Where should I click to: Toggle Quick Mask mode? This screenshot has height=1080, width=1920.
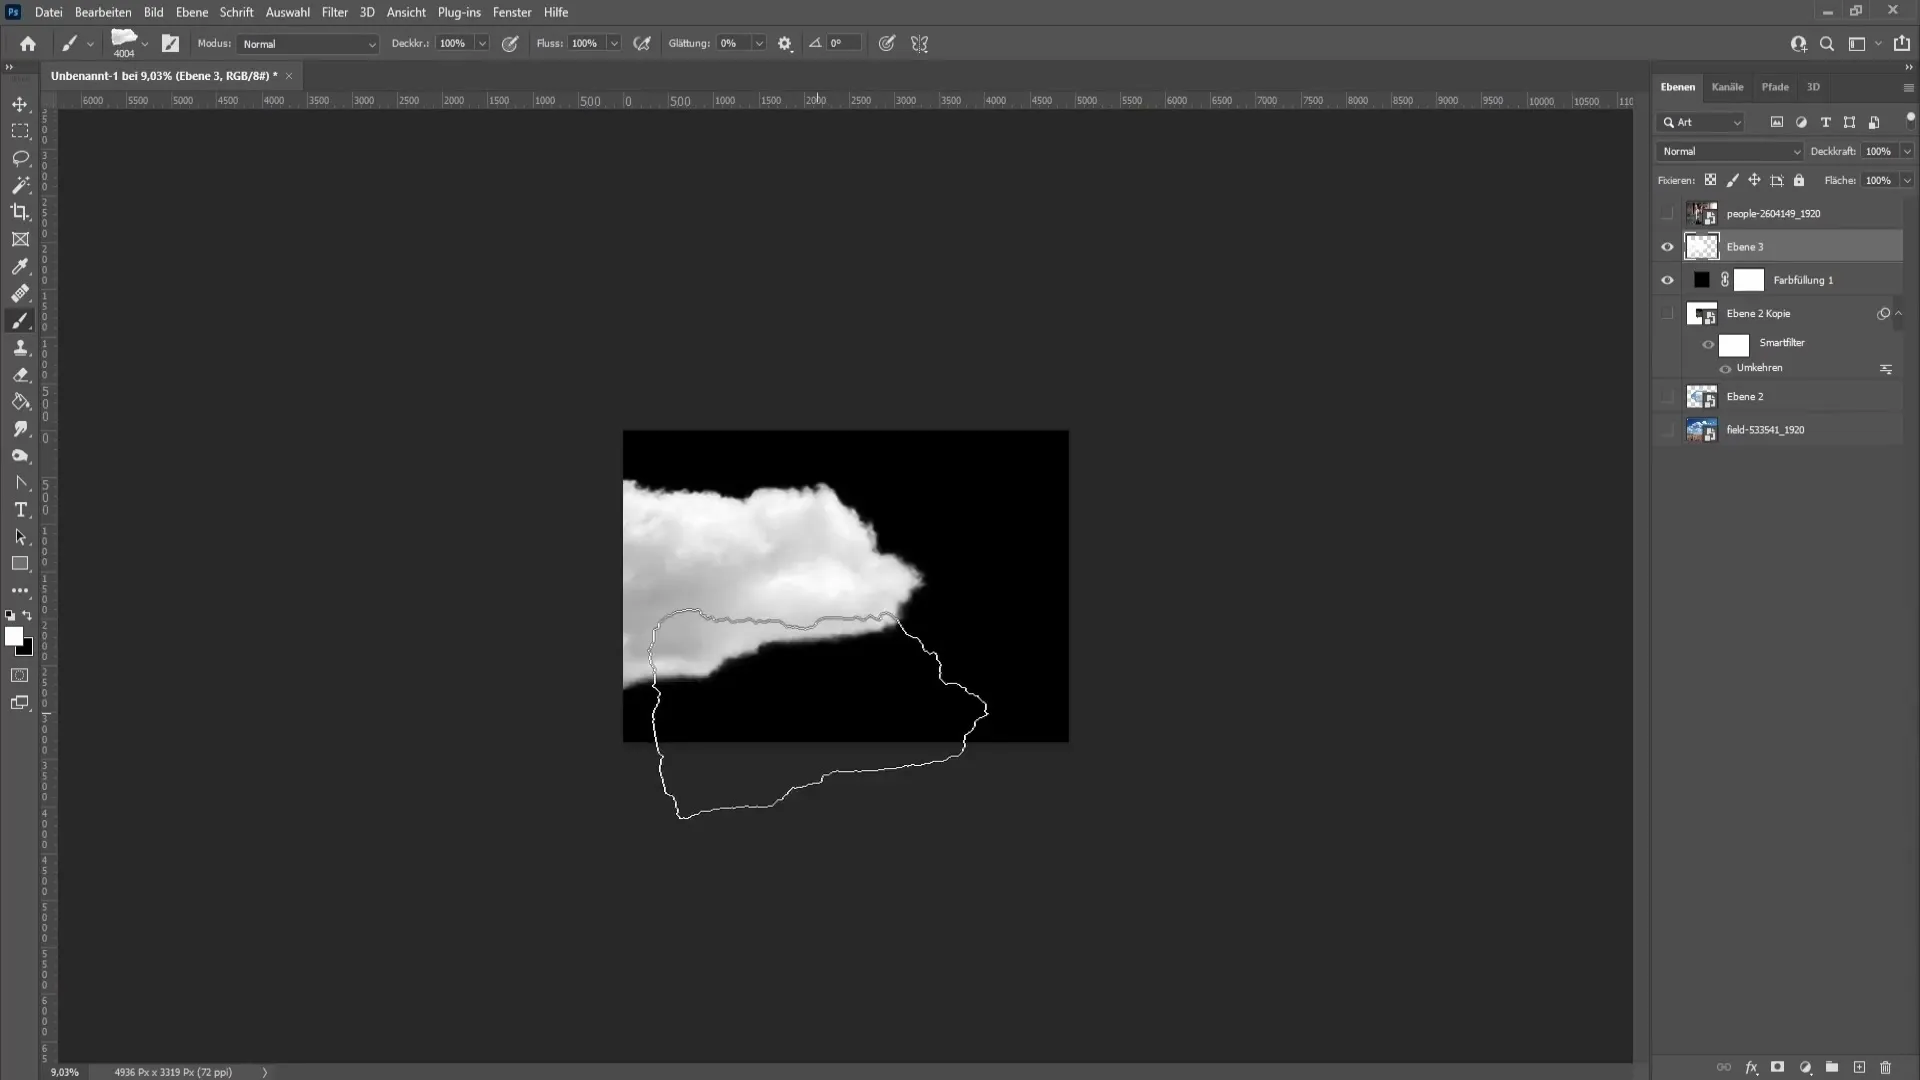[x=20, y=676]
